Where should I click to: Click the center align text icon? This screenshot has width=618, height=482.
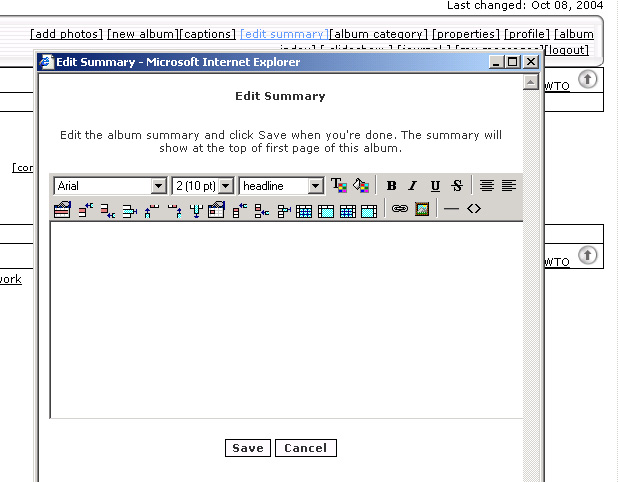(x=487, y=186)
